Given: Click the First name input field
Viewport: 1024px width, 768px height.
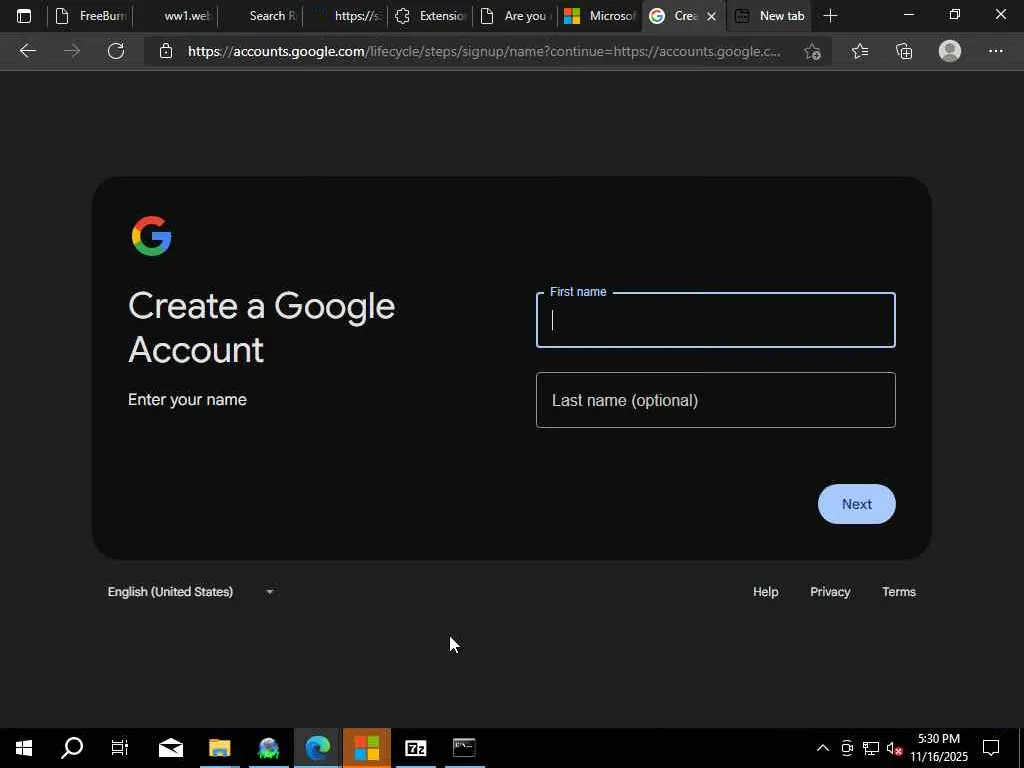Looking at the screenshot, I should 715,320.
